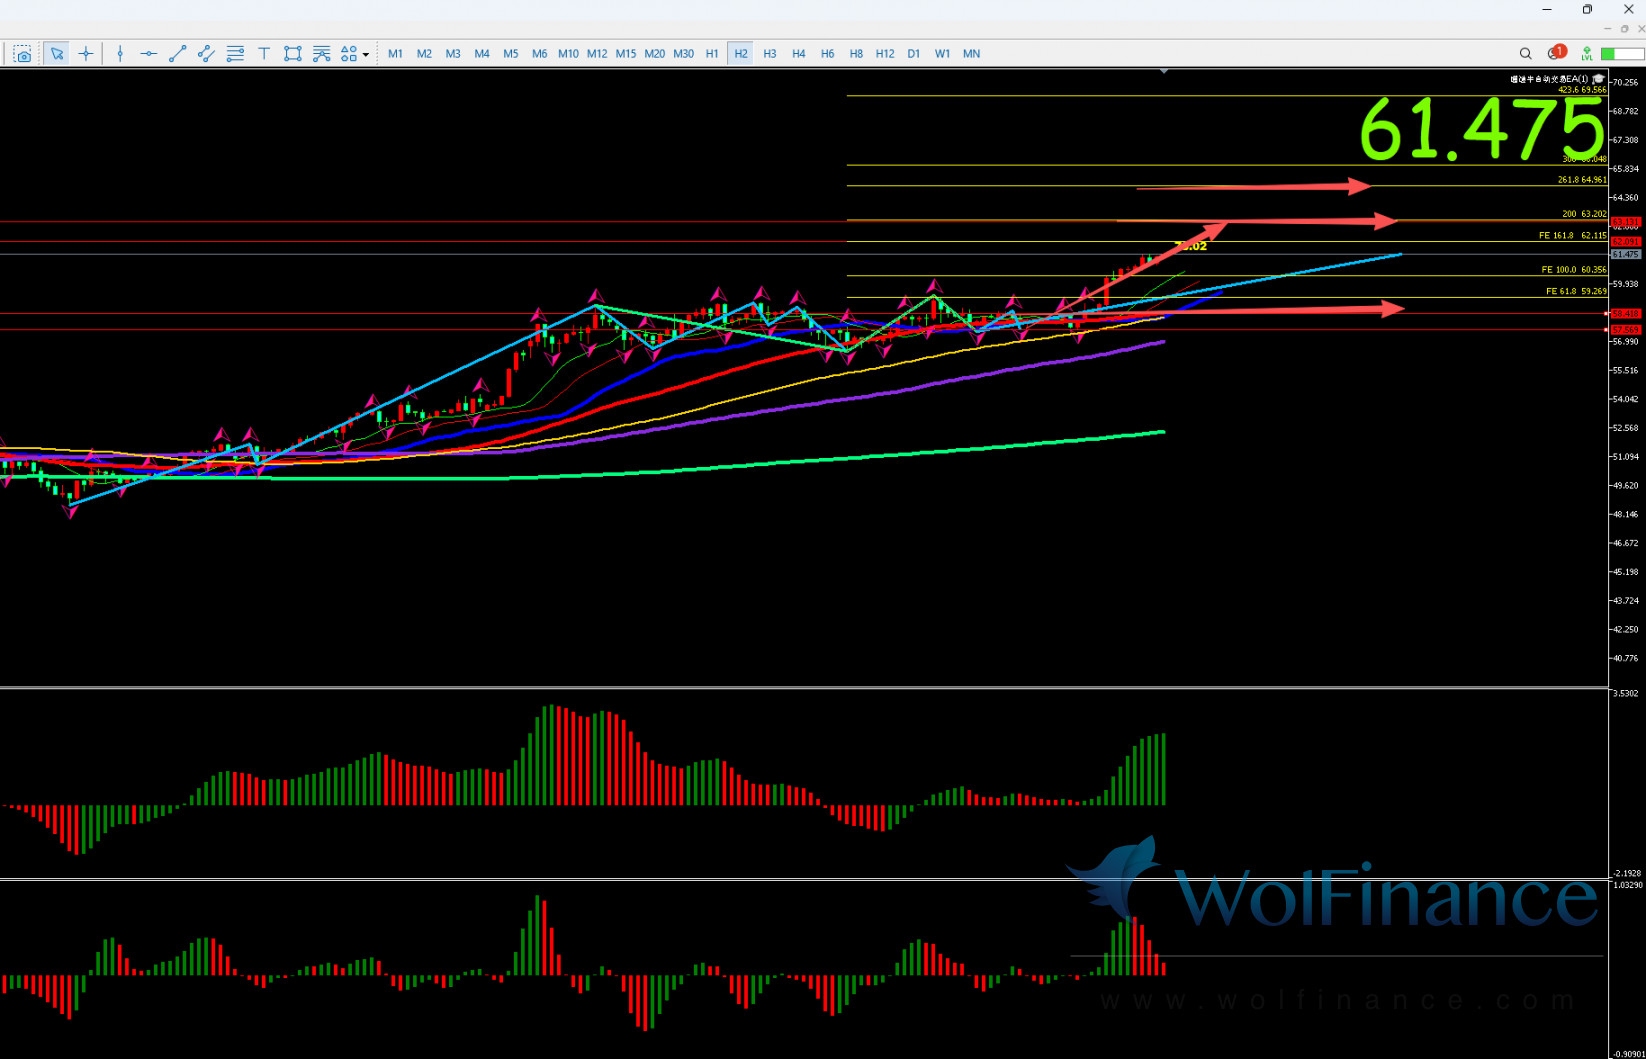Open chat notifications with red badge
1646x1059 pixels.
(1555, 53)
